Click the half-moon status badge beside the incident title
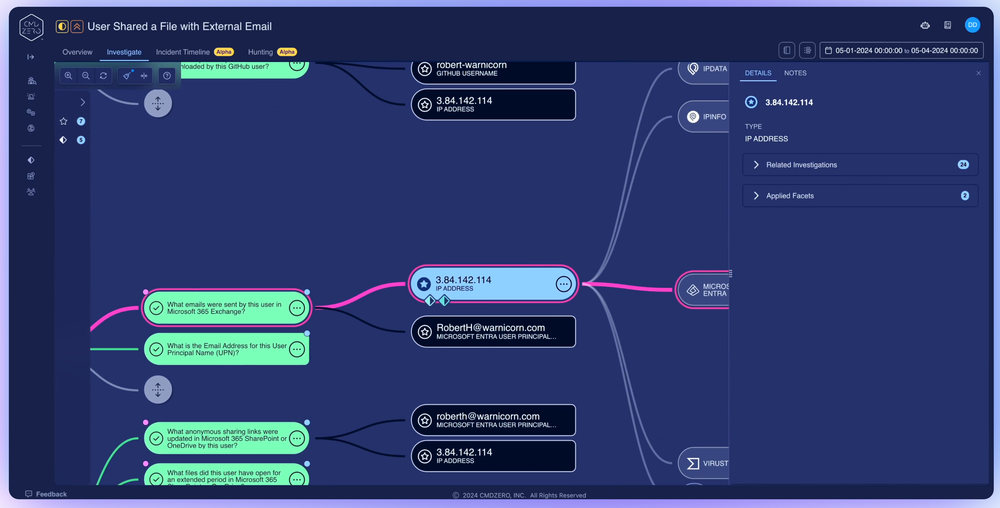This screenshot has width=1000, height=508. [62, 27]
